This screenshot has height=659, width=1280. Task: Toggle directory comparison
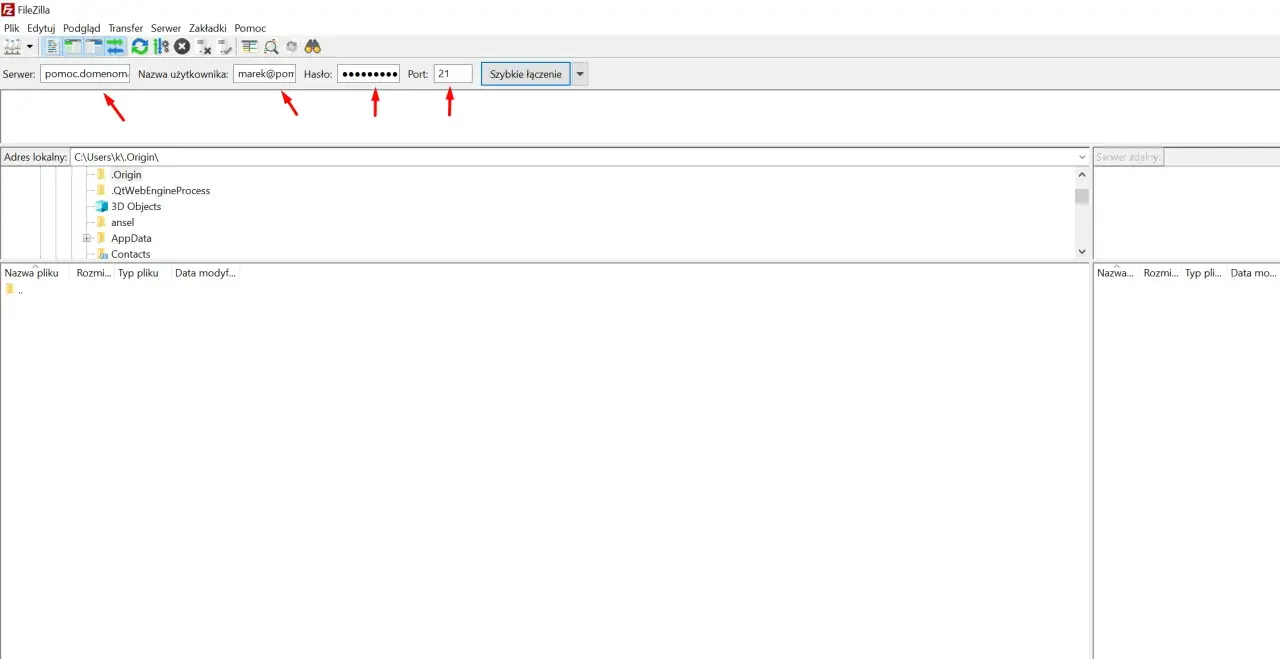tap(271, 46)
